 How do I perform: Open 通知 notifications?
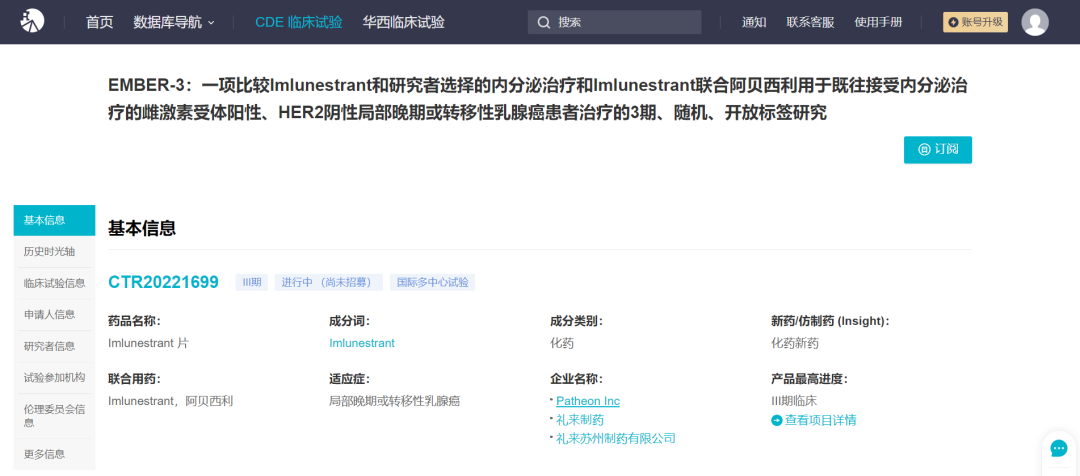point(754,22)
